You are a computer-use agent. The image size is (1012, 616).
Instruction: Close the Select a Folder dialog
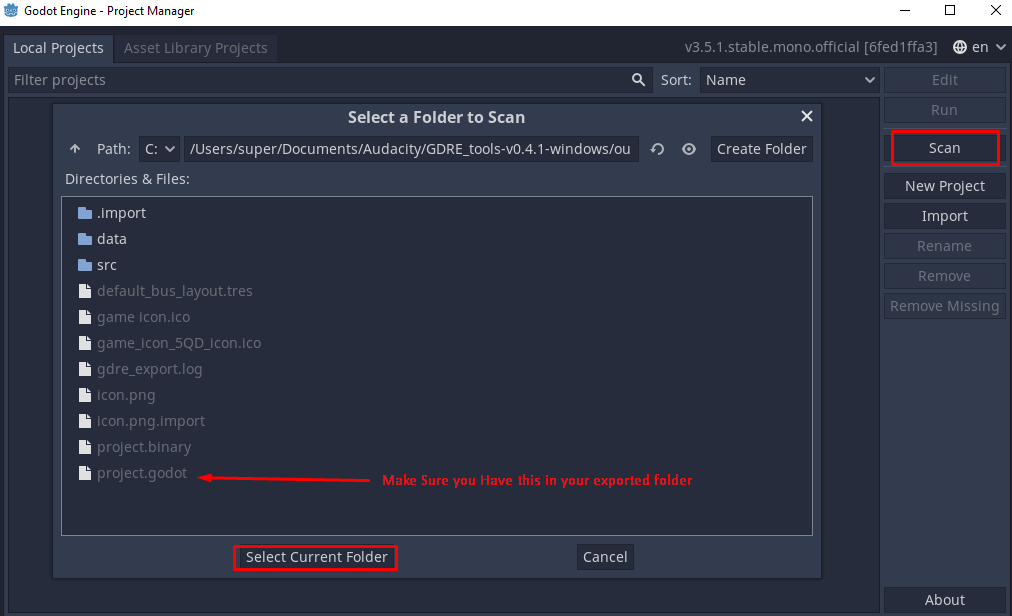tap(807, 117)
